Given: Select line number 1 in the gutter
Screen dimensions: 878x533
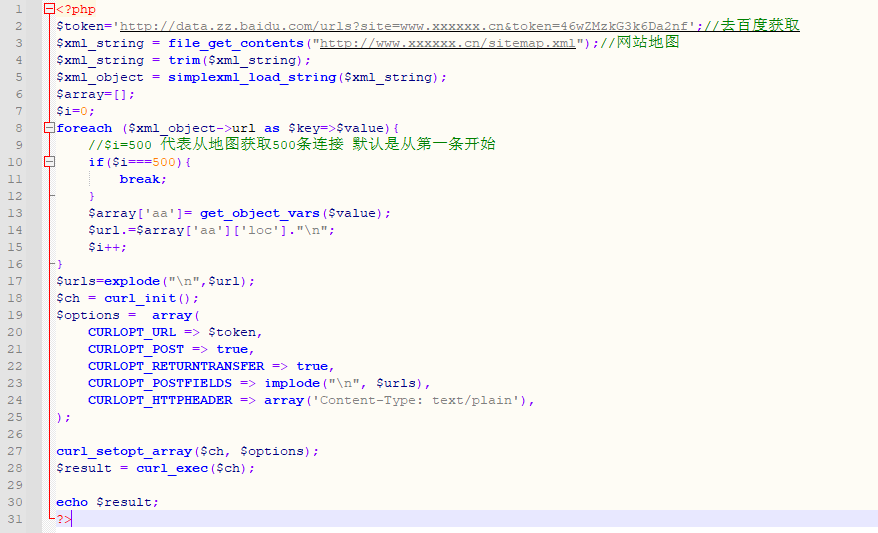Looking at the screenshot, I should point(18,9).
